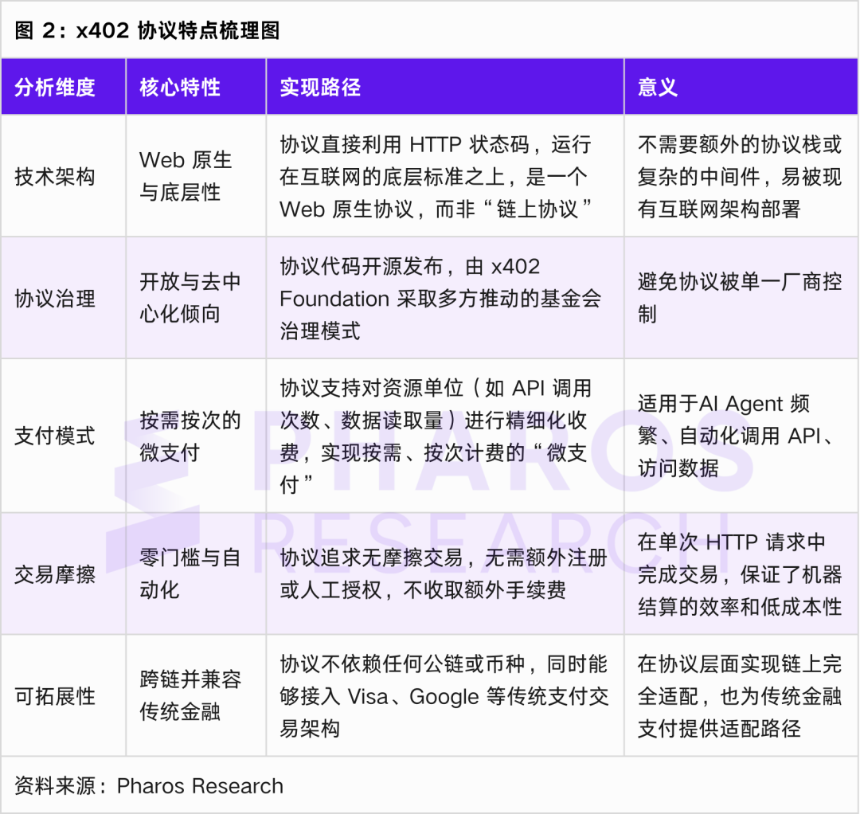
Task: Click the 分析维度 column header
Action: (55, 87)
